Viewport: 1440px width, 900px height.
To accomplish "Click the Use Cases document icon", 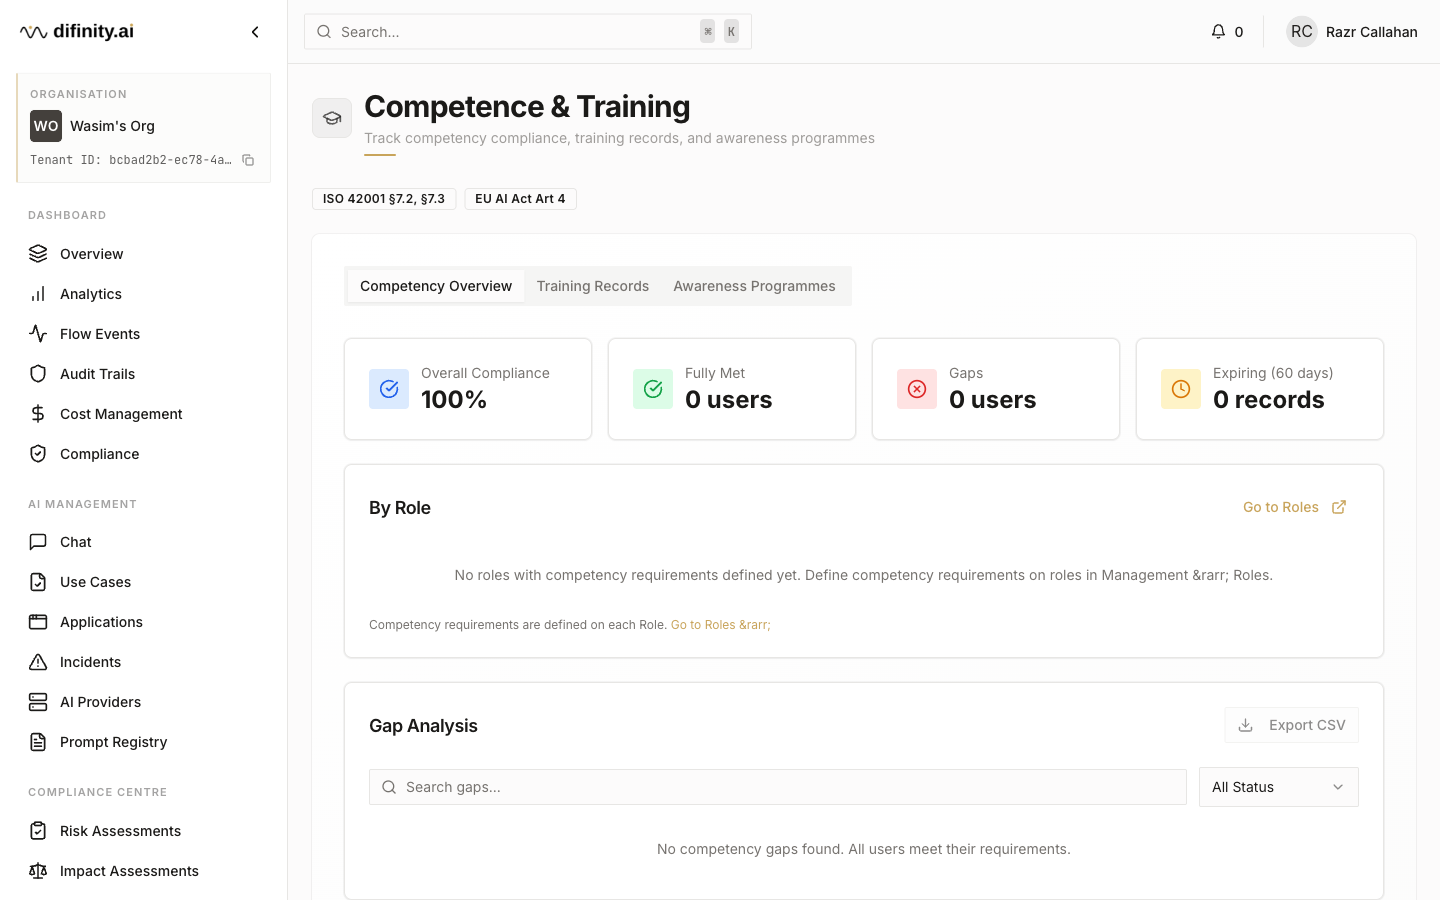I will (38, 582).
